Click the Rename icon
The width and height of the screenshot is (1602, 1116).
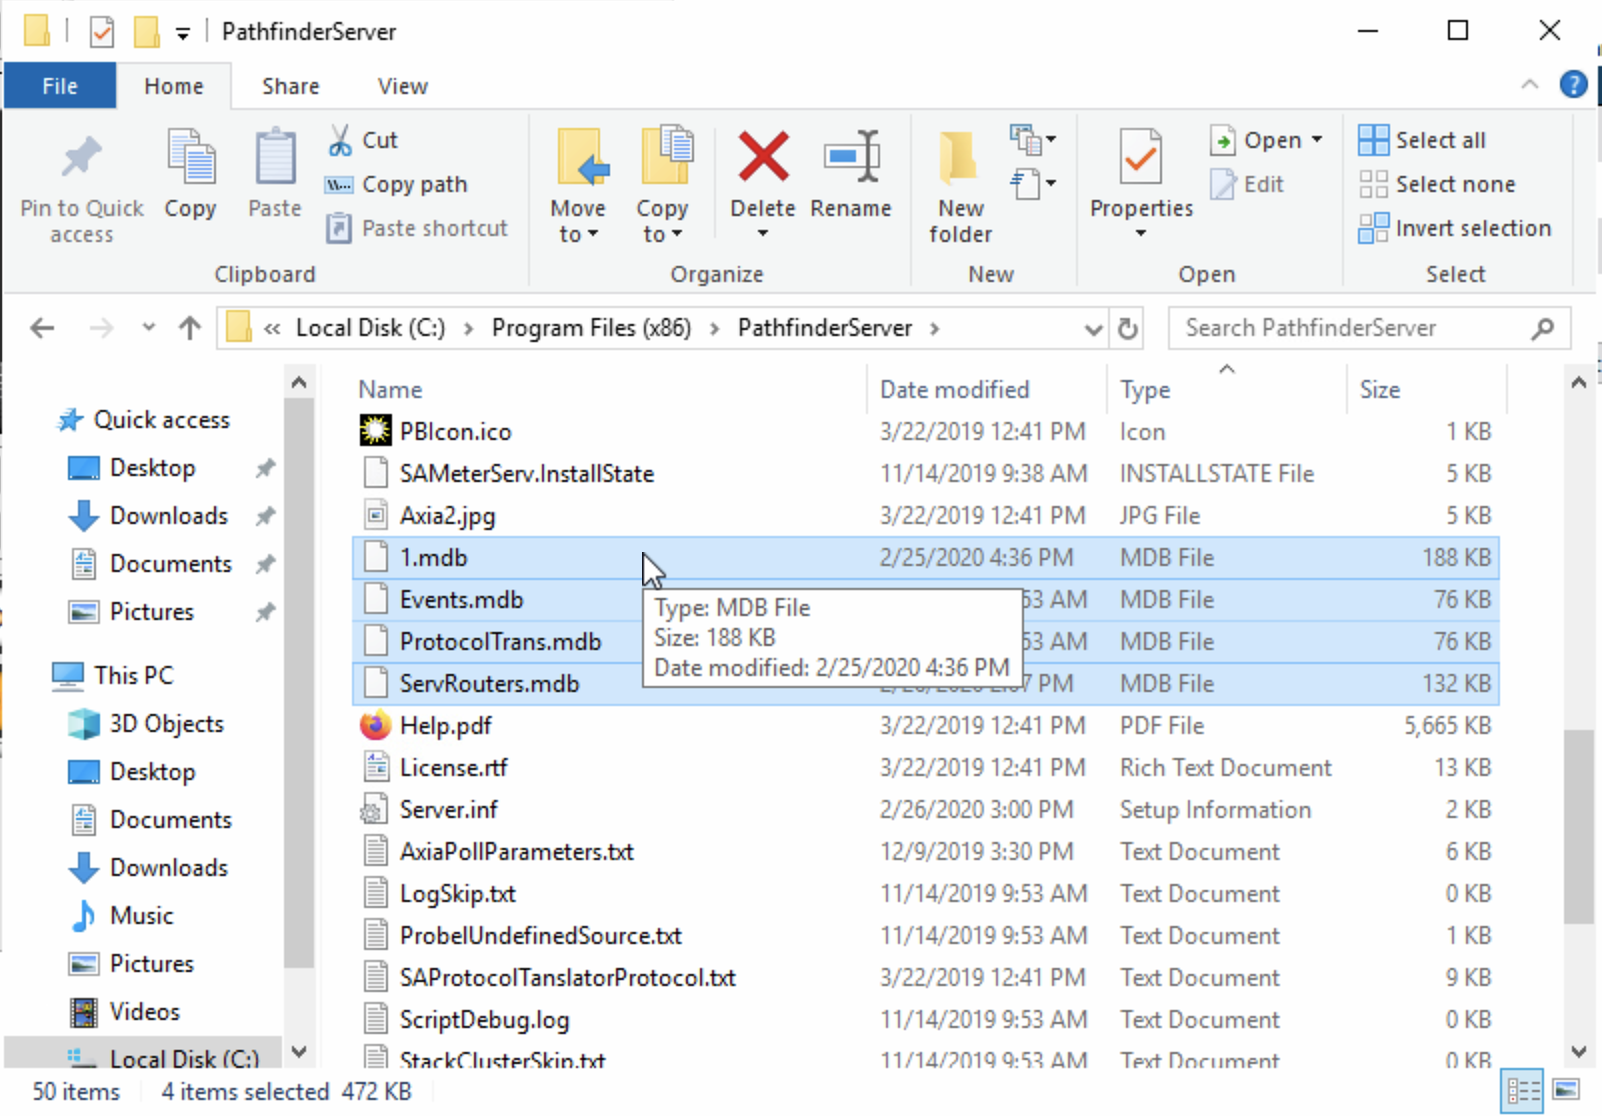coord(851,158)
